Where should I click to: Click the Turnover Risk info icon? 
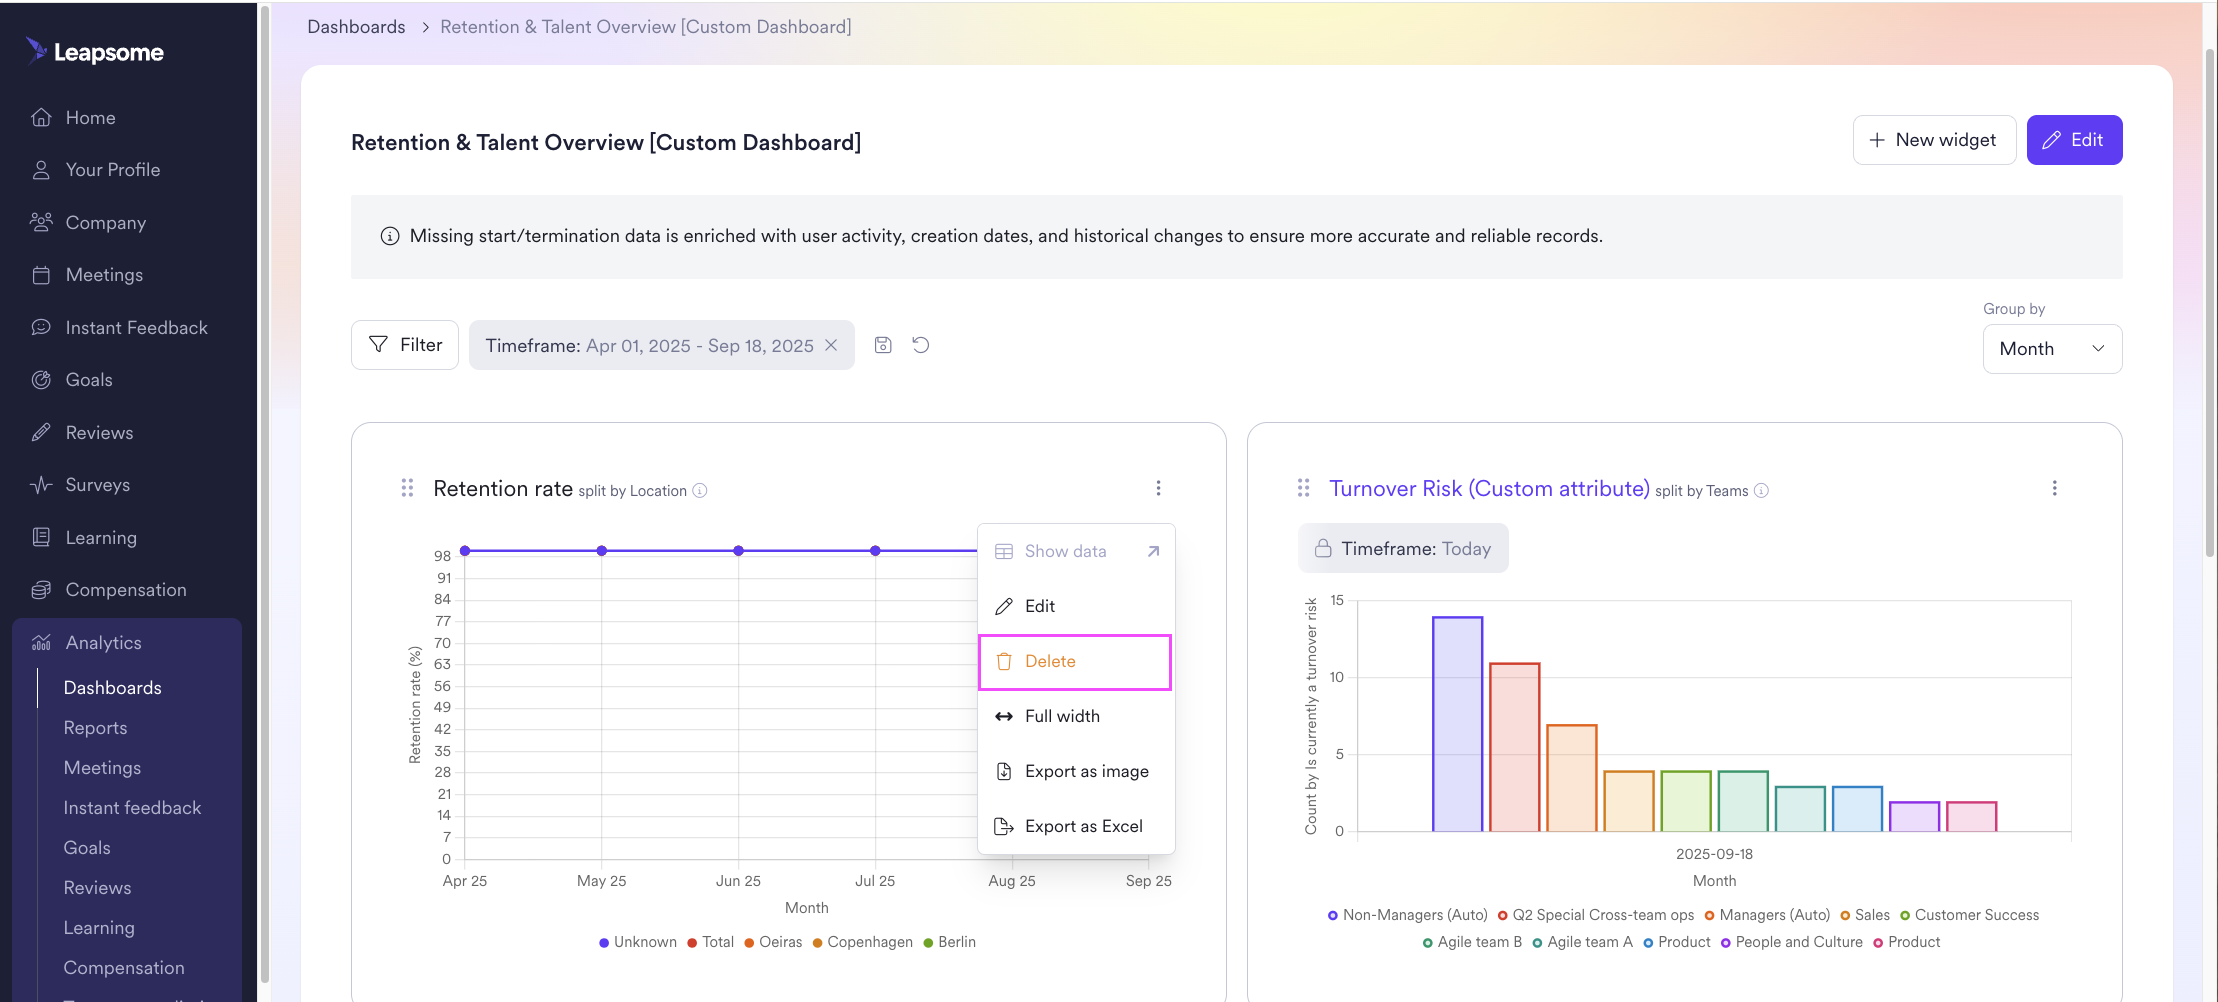[x=1762, y=490]
